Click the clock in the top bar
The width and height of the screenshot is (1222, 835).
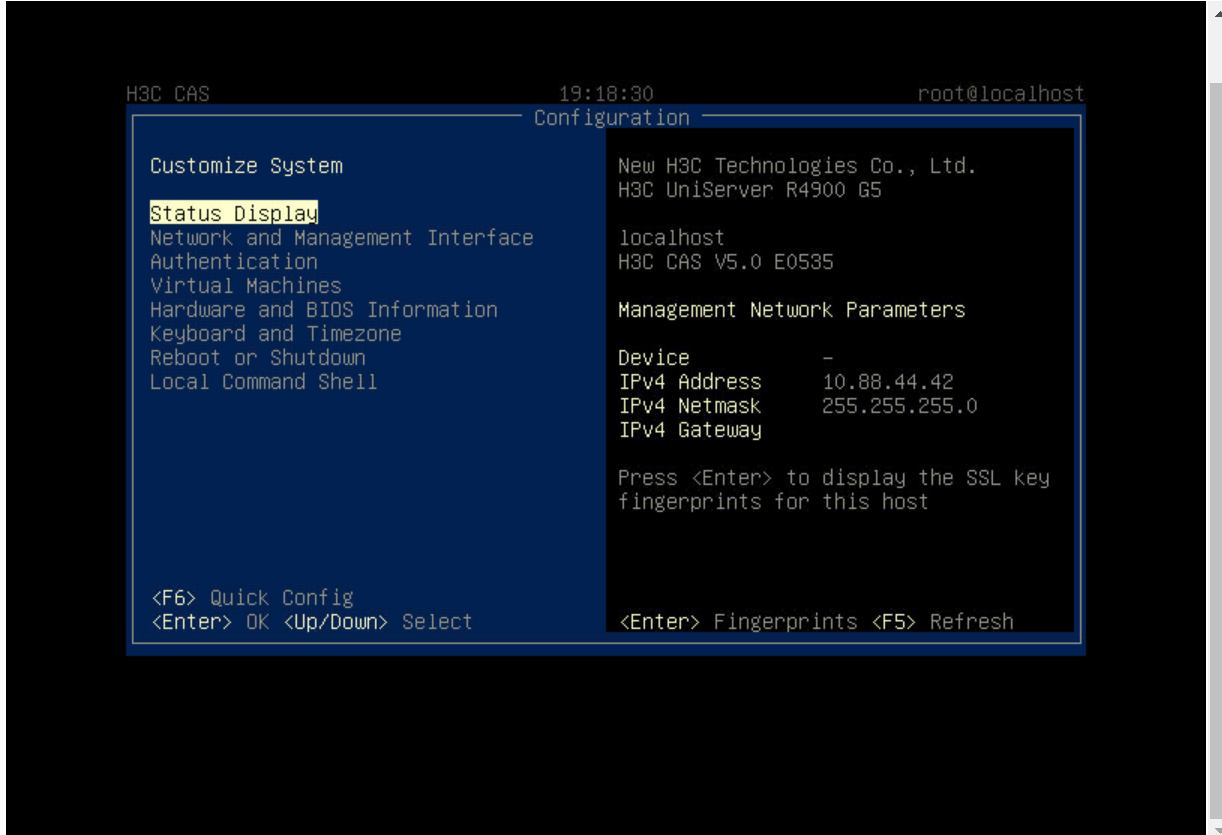point(606,94)
